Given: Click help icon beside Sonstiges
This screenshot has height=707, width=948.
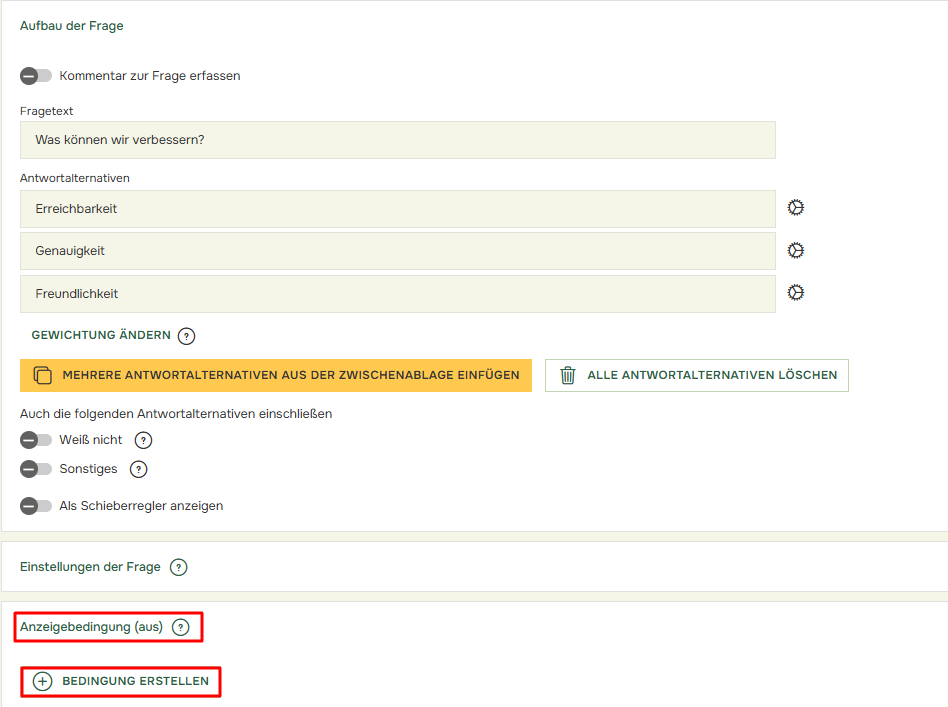Looking at the screenshot, I should (x=139, y=469).
